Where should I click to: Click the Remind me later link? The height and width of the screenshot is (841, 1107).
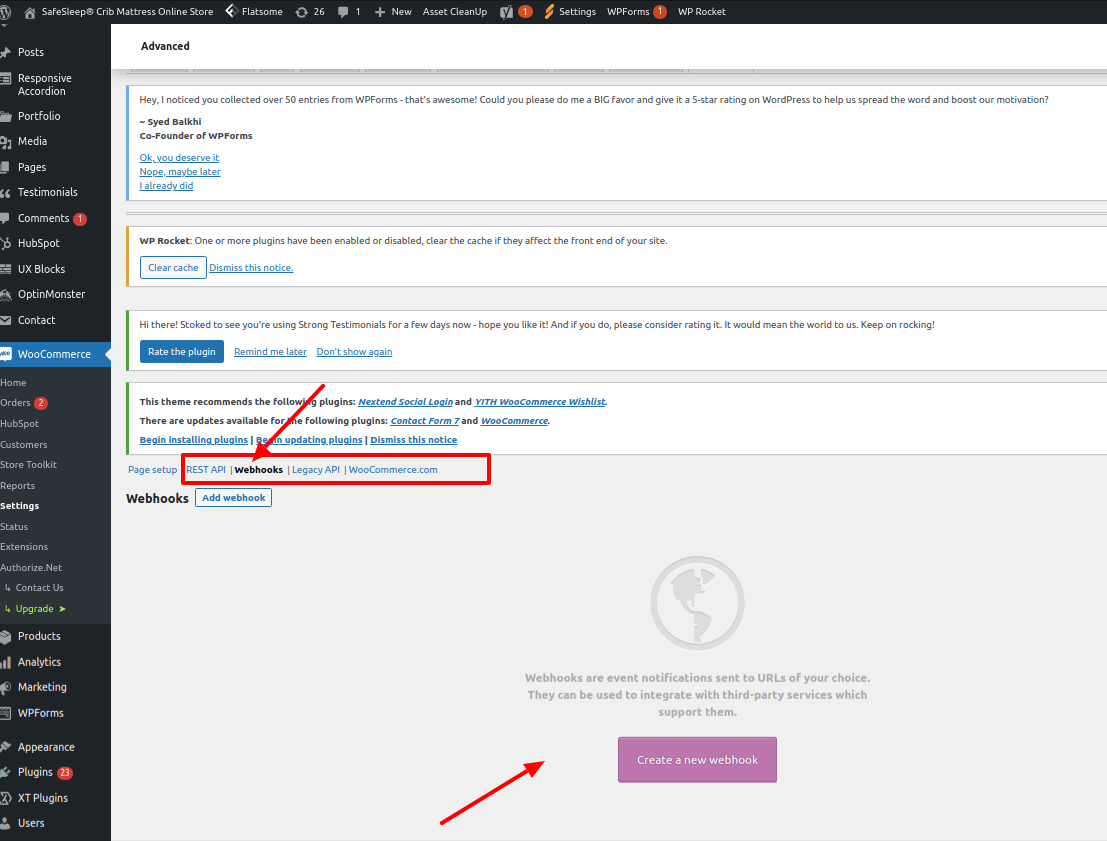[270, 352]
